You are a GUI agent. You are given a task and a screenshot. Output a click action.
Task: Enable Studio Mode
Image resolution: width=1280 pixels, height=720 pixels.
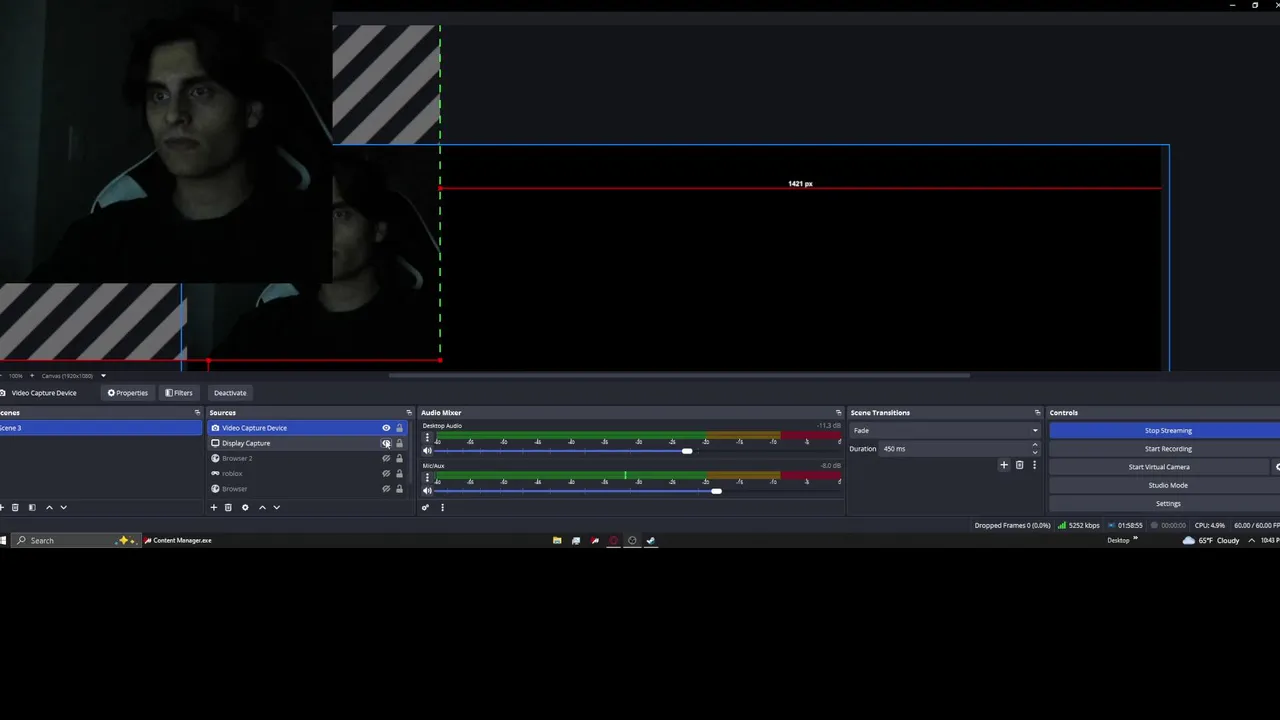tap(1167, 485)
